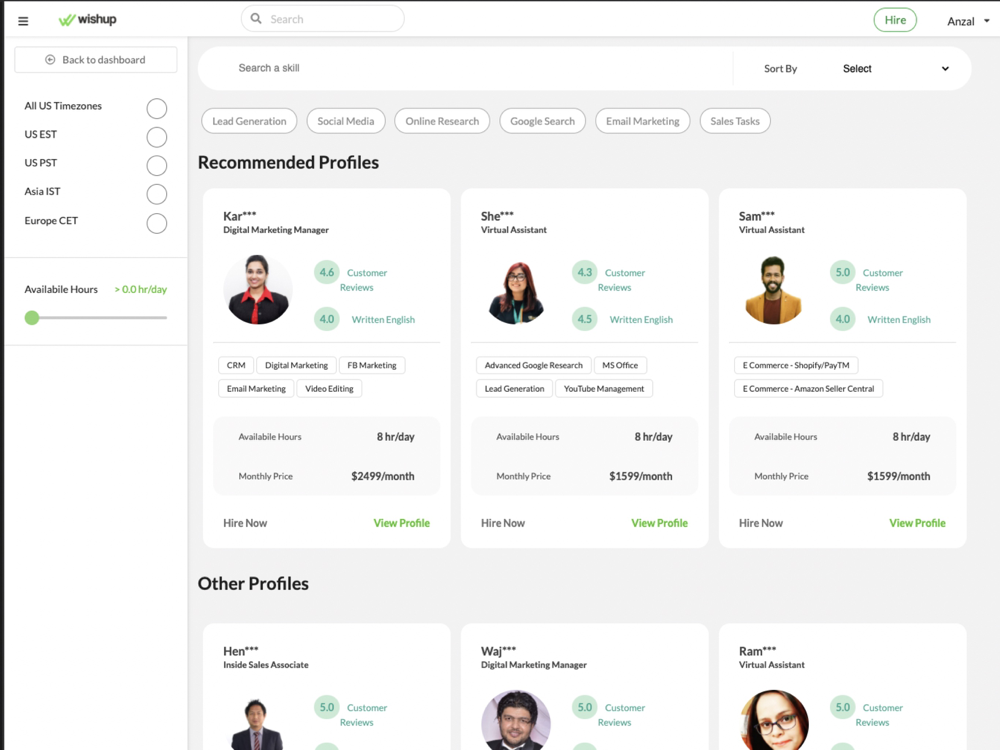Viewport: 1000px width, 750px height.
Task: Expand the Anzal account menu
Action: coord(968,21)
